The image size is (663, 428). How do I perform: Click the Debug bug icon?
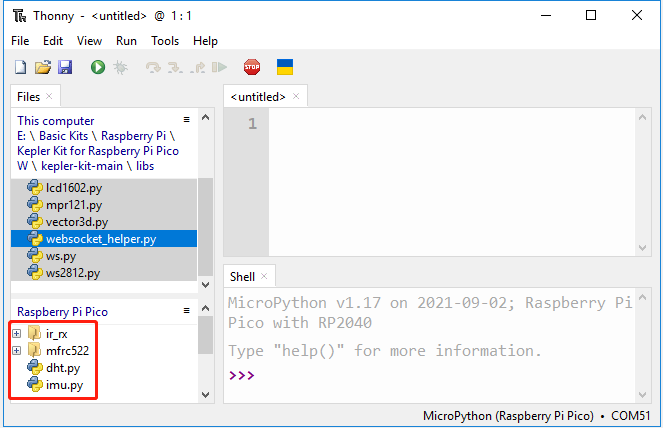point(121,67)
